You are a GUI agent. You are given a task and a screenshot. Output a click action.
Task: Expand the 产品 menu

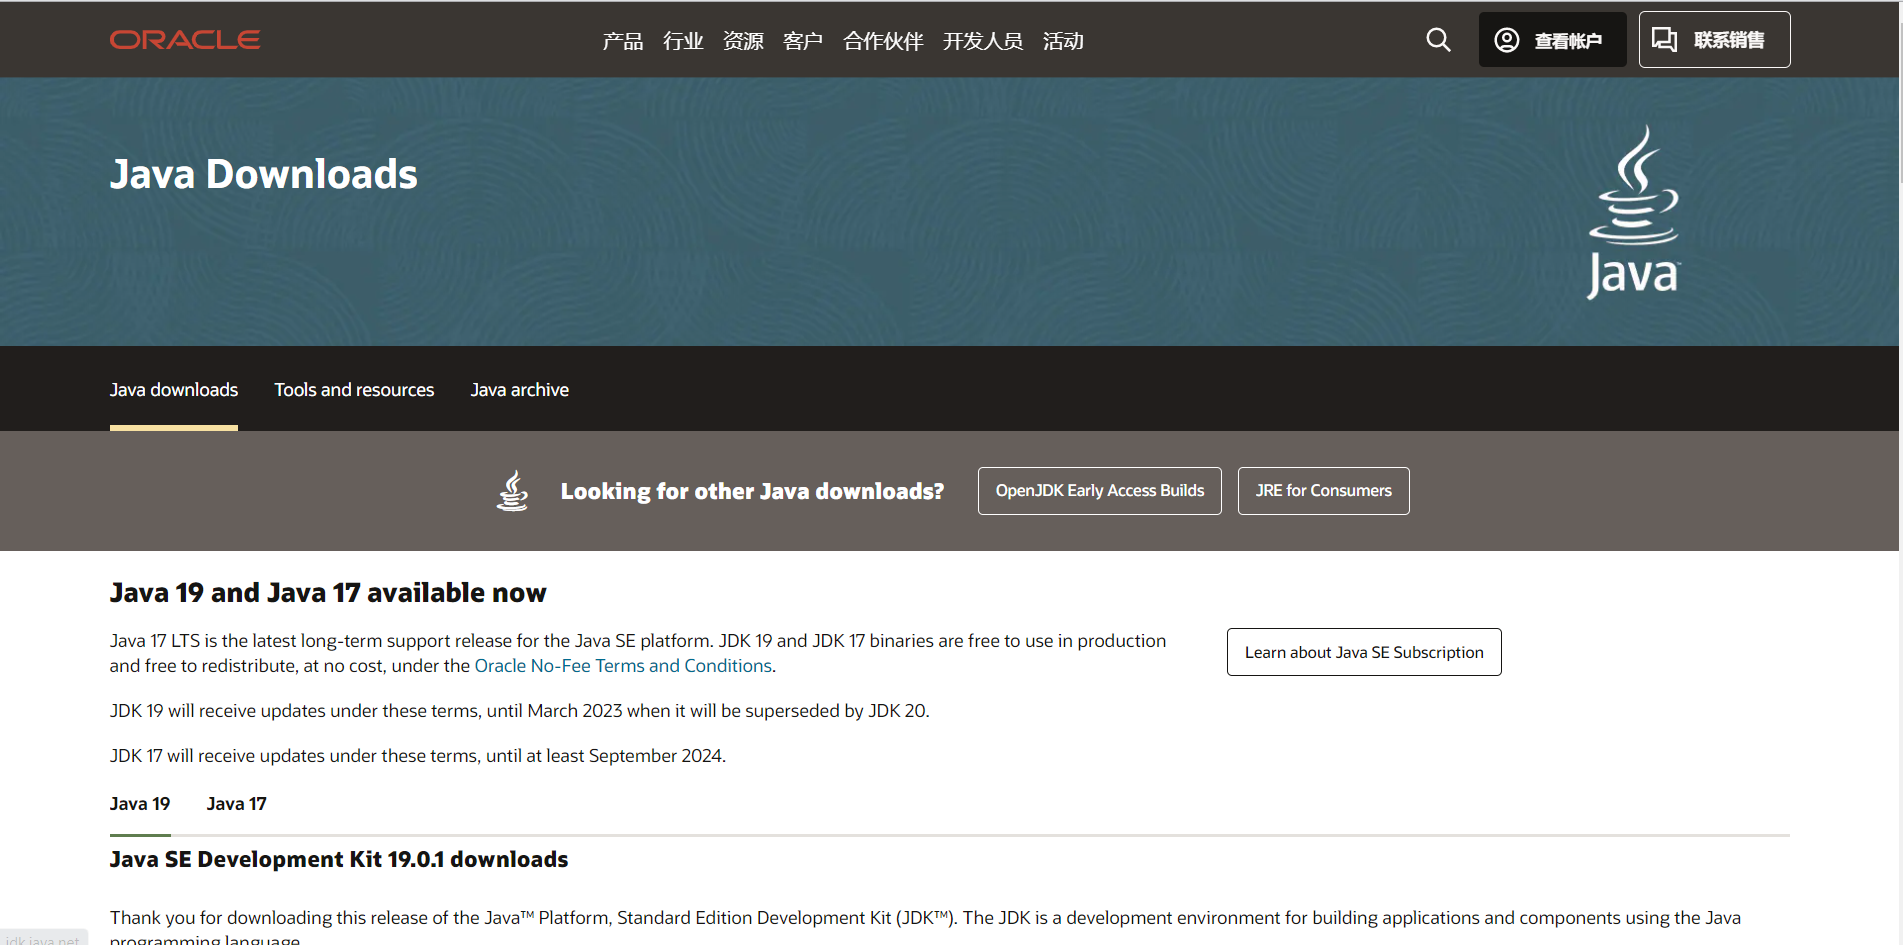(622, 41)
